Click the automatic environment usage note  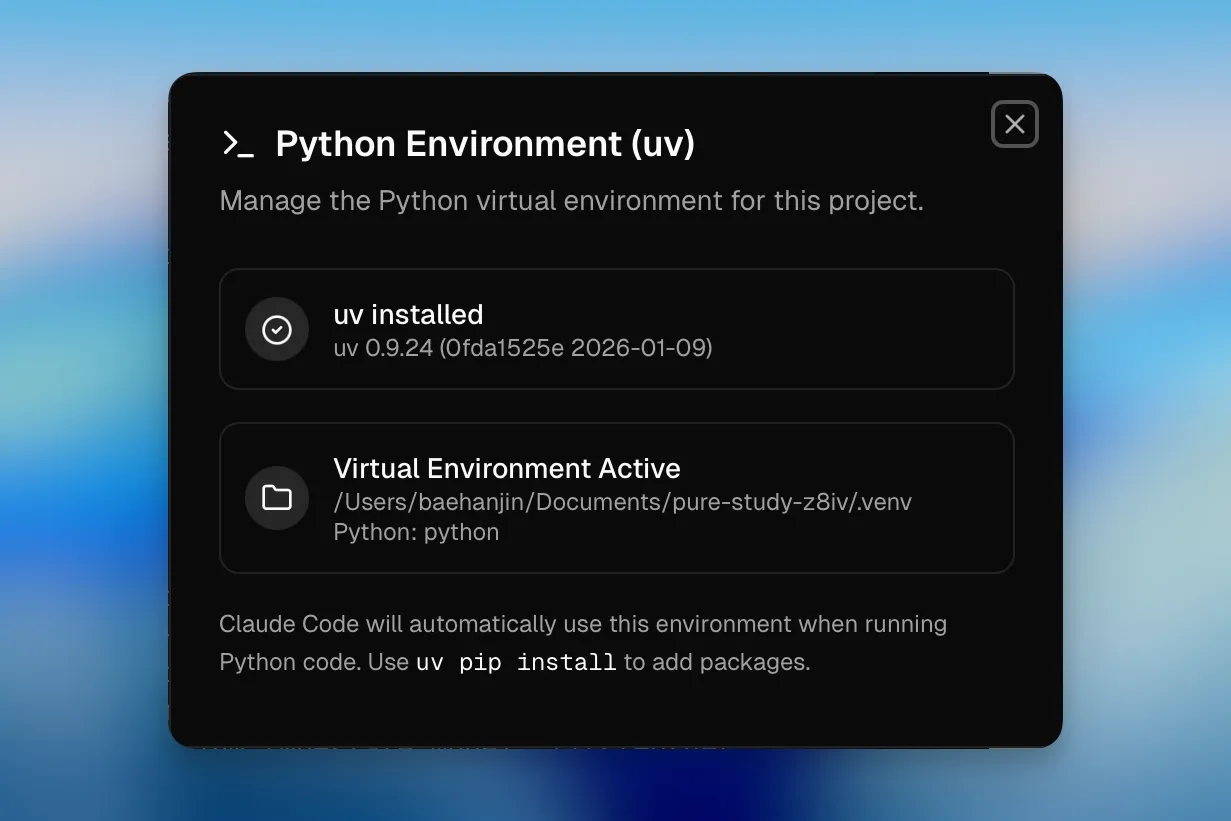pyautogui.click(x=583, y=624)
